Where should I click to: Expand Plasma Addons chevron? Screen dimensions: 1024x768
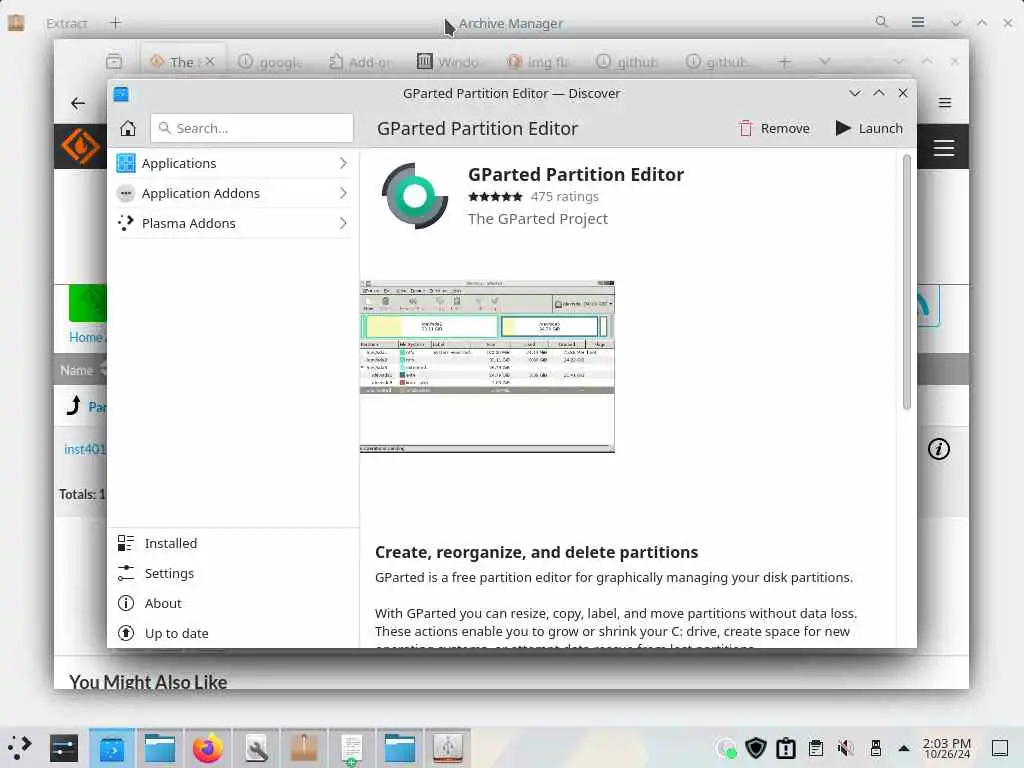click(x=343, y=223)
